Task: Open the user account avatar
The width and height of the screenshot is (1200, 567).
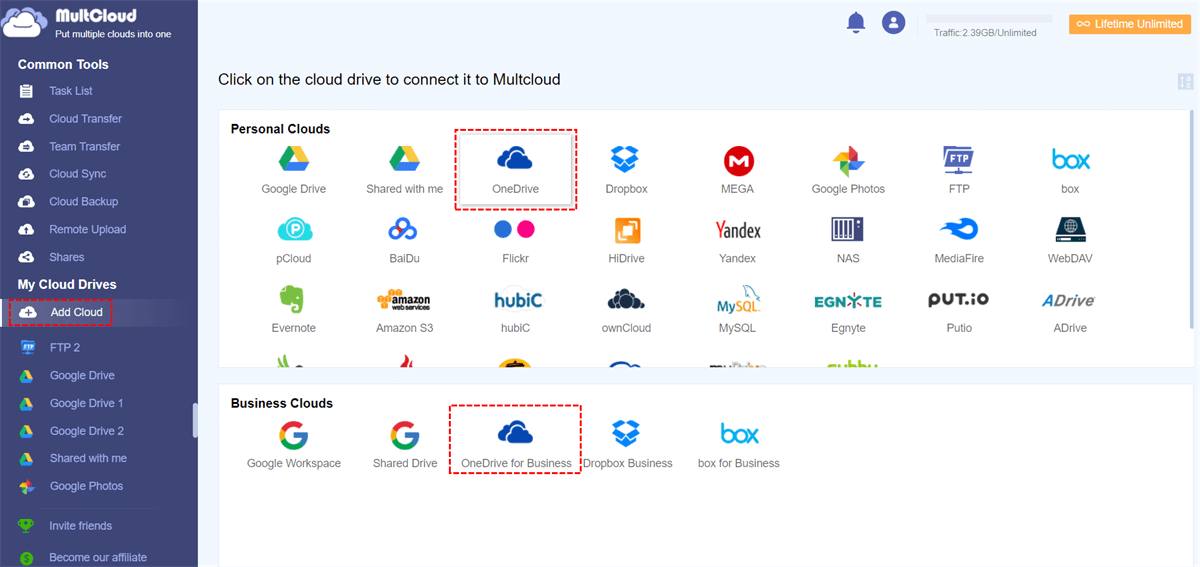Action: pos(893,23)
